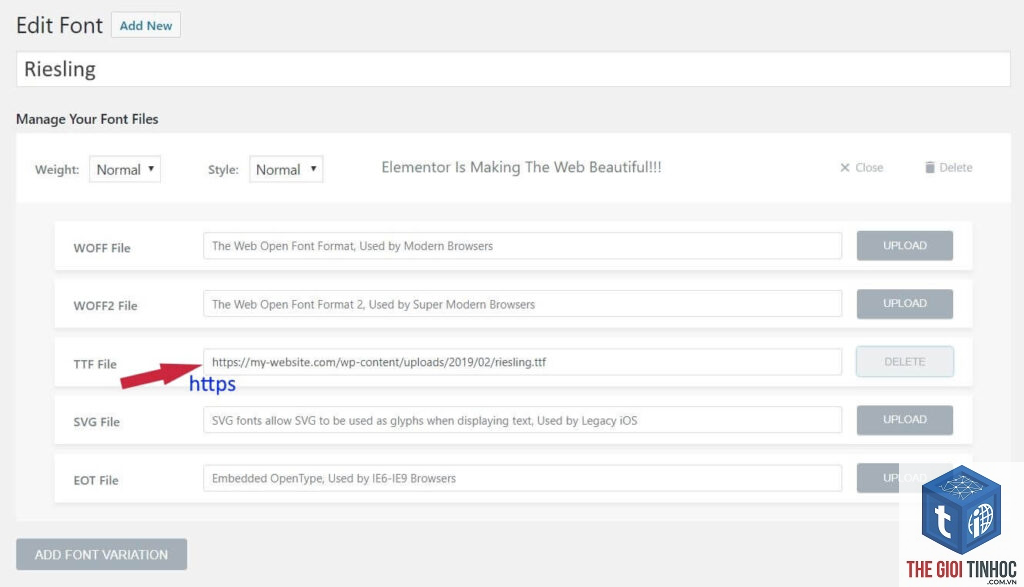The width and height of the screenshot is (1024, 587).
Task: Click the 'SVG File' label
Action: (97, 422)
